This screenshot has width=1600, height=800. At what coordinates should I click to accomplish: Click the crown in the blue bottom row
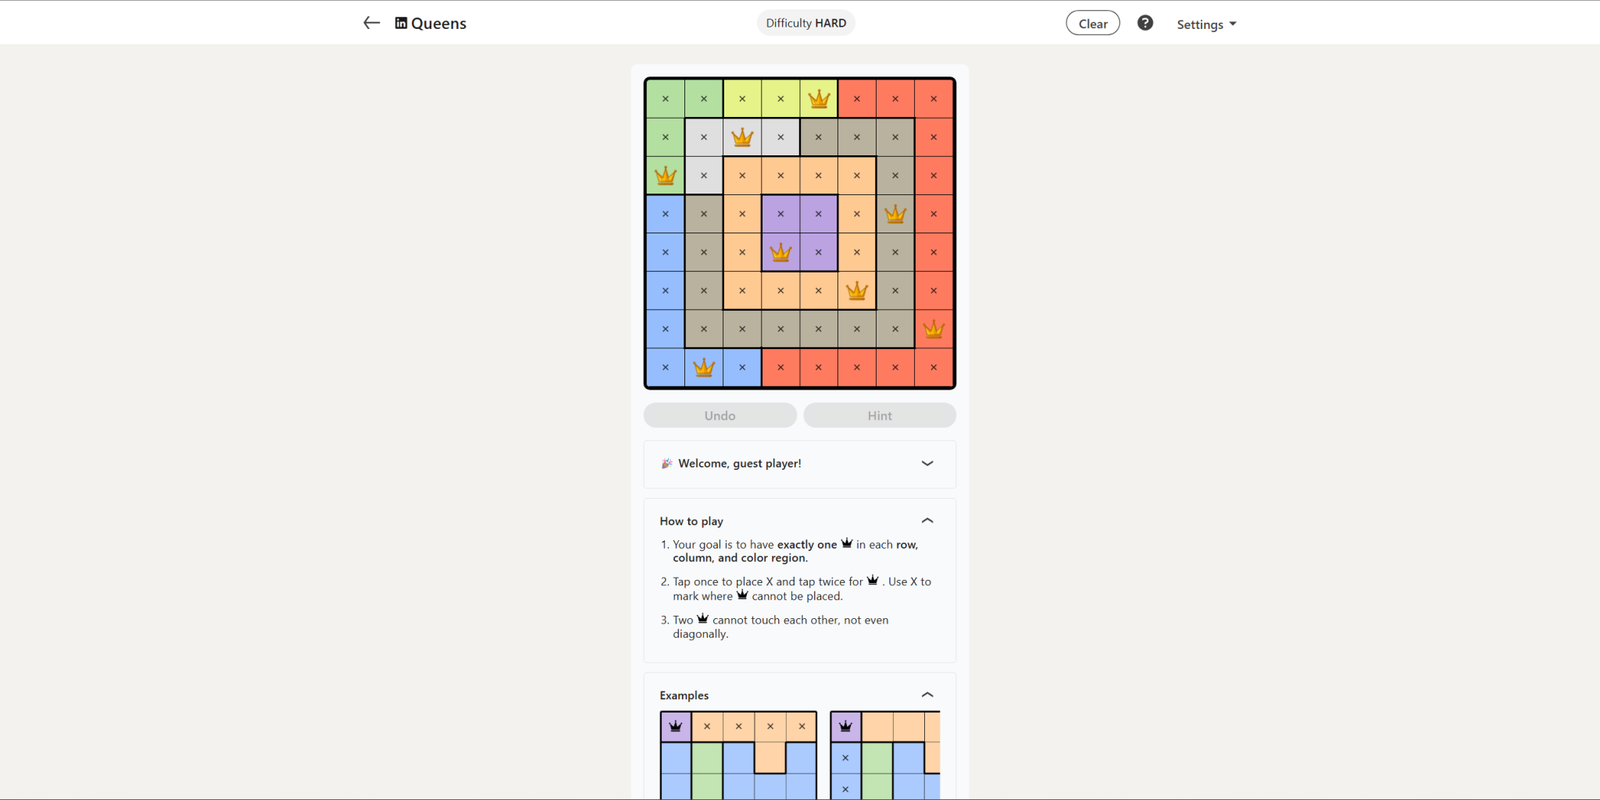click(704, 367)
